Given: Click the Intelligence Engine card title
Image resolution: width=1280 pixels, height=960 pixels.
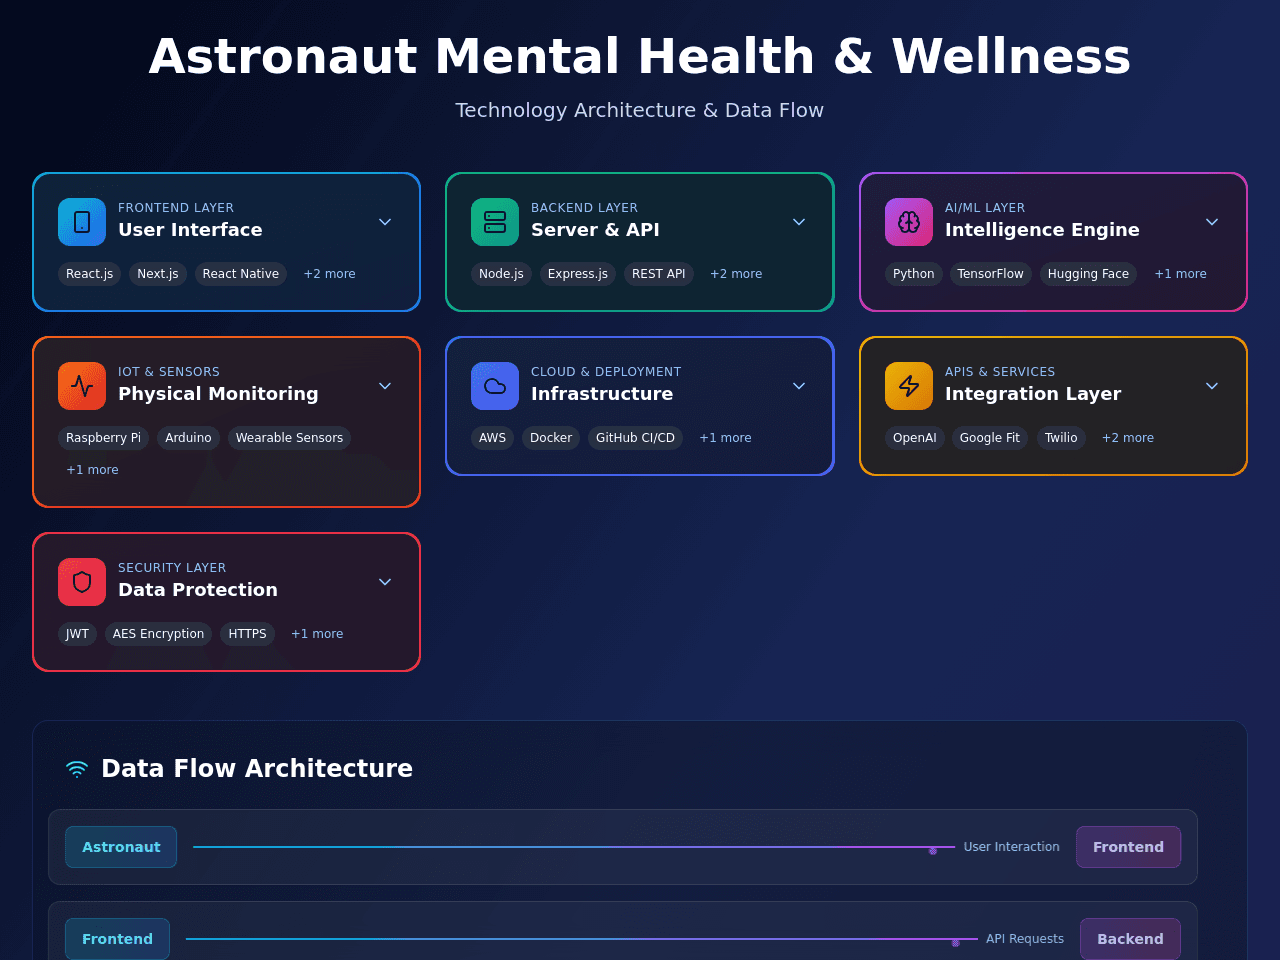Looking at the screenshot, I should pos(1042,230).
